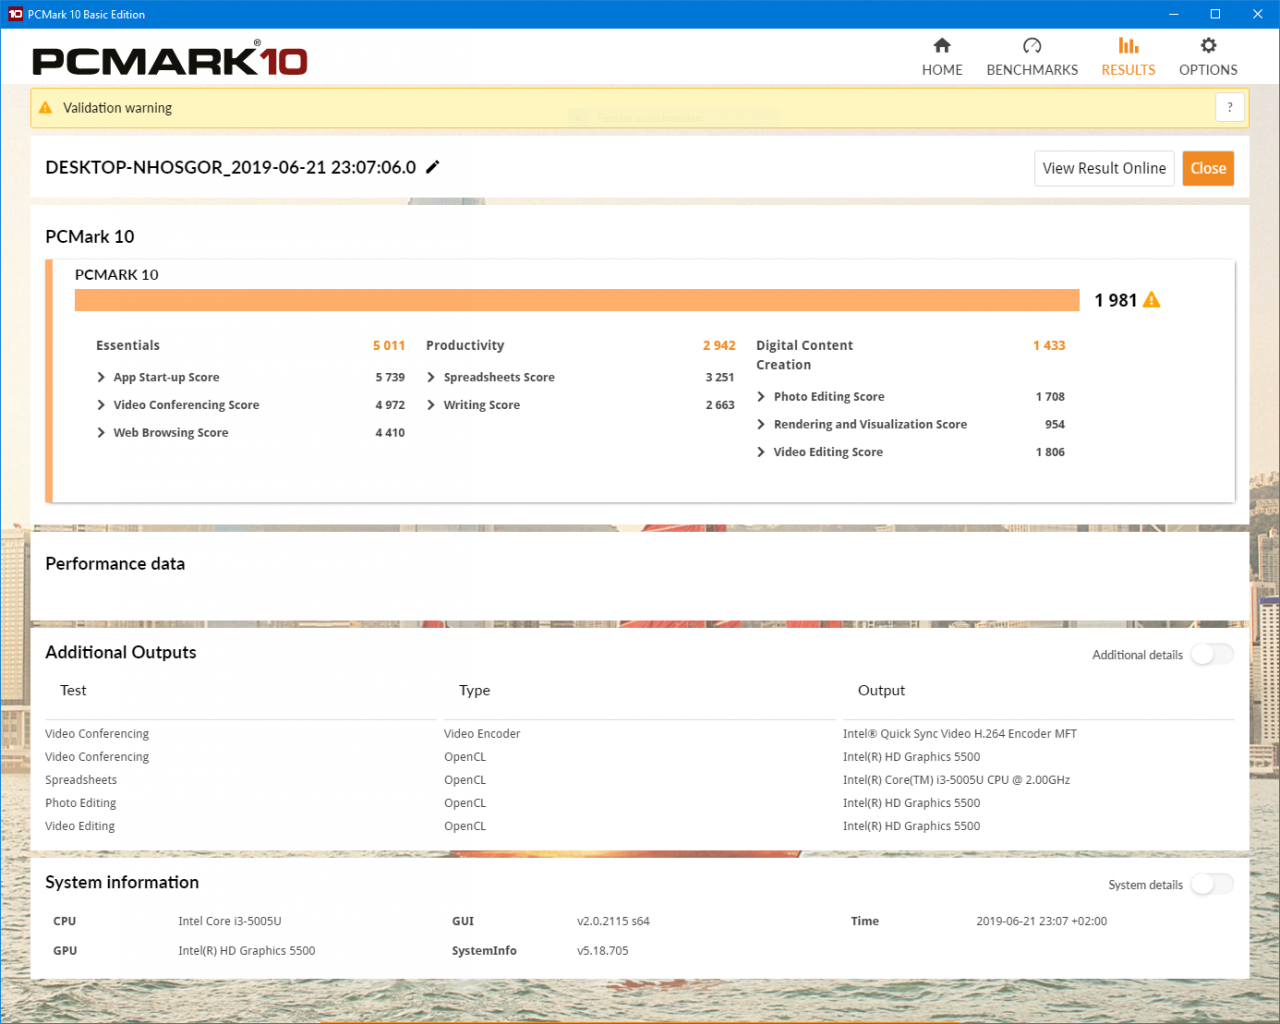Click the overall score 1 981
The height and width of the screenshot is (1024, 1280).
(x=1115, y=300)
